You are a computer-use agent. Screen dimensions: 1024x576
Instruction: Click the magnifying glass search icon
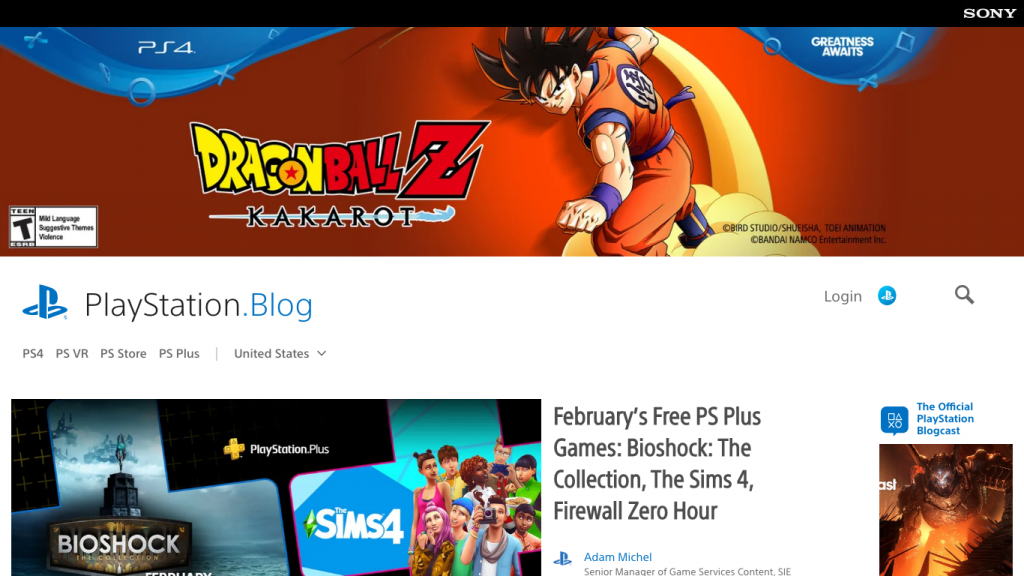(964, 295)
